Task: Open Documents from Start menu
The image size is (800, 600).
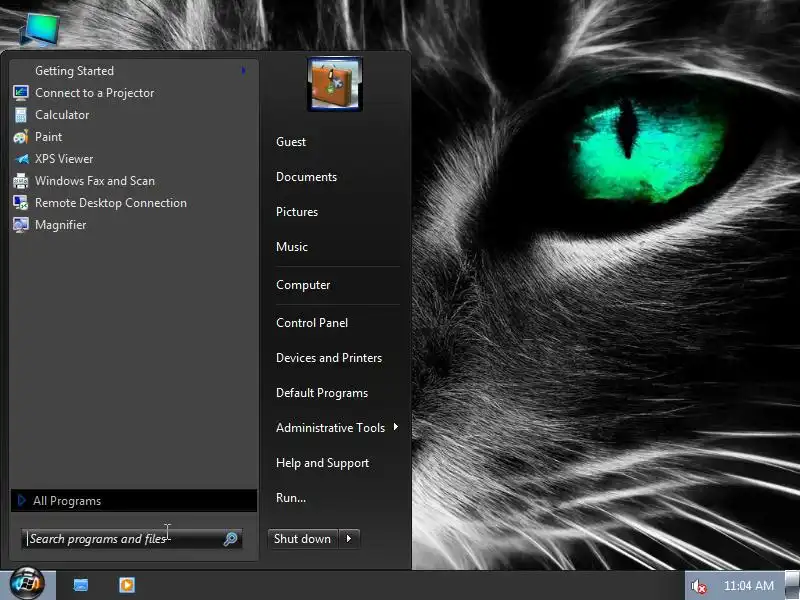Action: [x=306, y=177]
